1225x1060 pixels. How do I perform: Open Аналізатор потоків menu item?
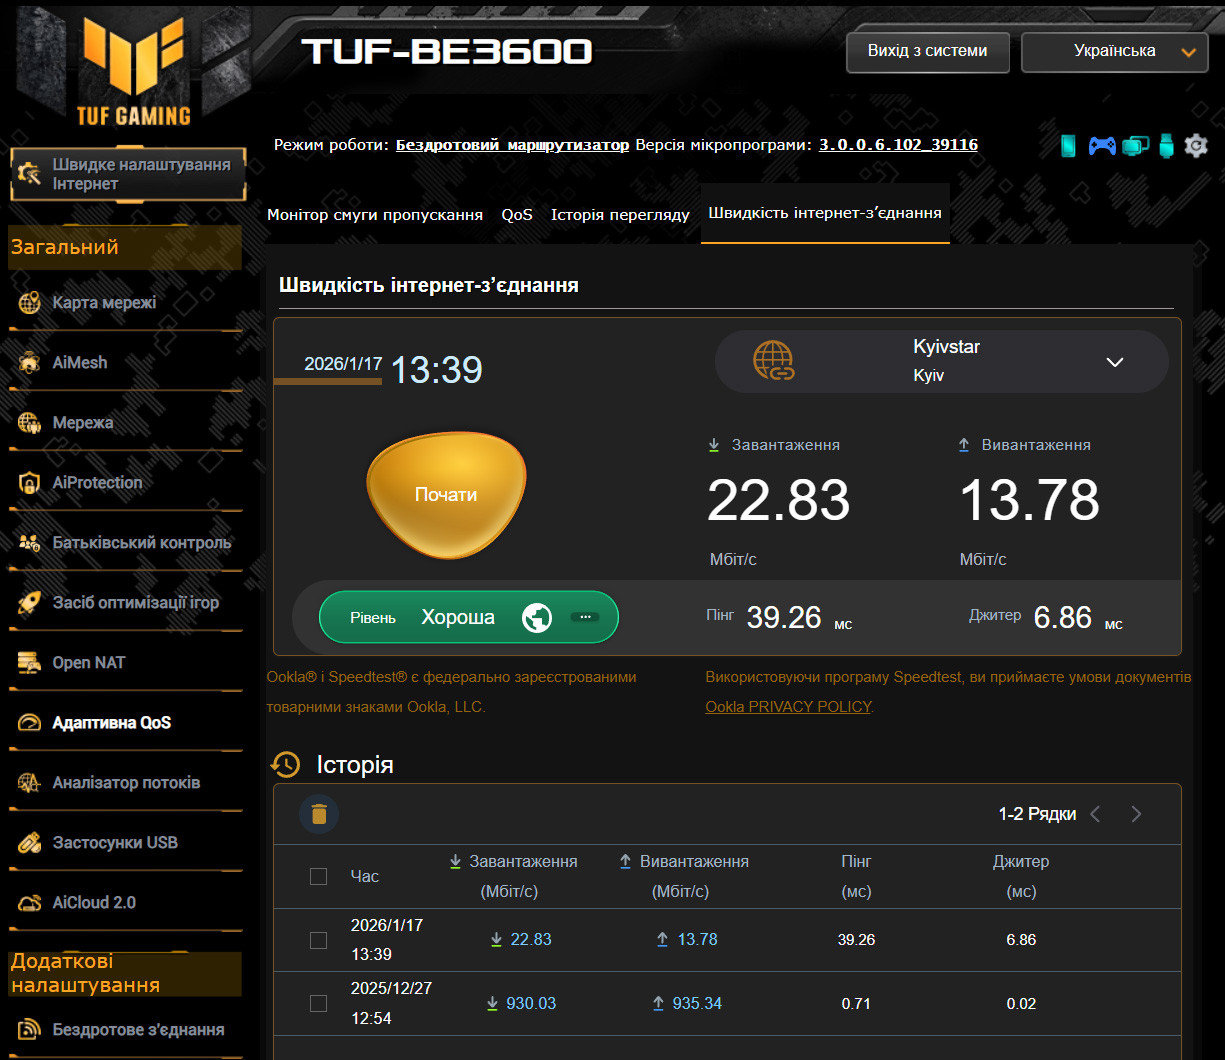126,782
